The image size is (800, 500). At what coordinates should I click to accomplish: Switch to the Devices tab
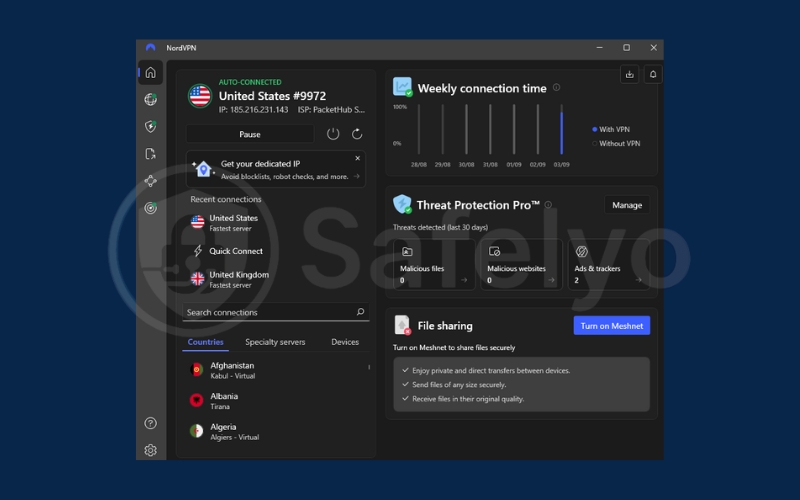tap(345, 342)
